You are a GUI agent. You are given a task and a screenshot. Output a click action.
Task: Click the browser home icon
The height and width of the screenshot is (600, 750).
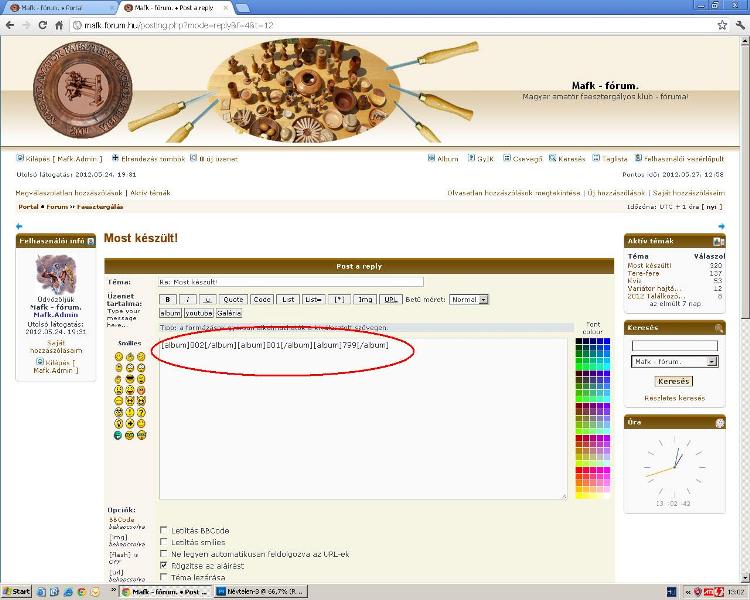(61, 25)
